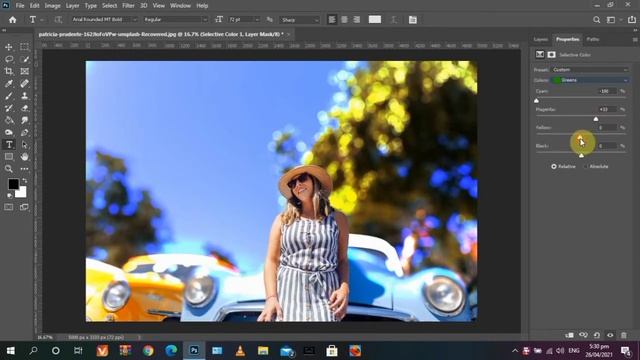Select the Frame tool
640x360 pixels.
click(x=24, y=71)
